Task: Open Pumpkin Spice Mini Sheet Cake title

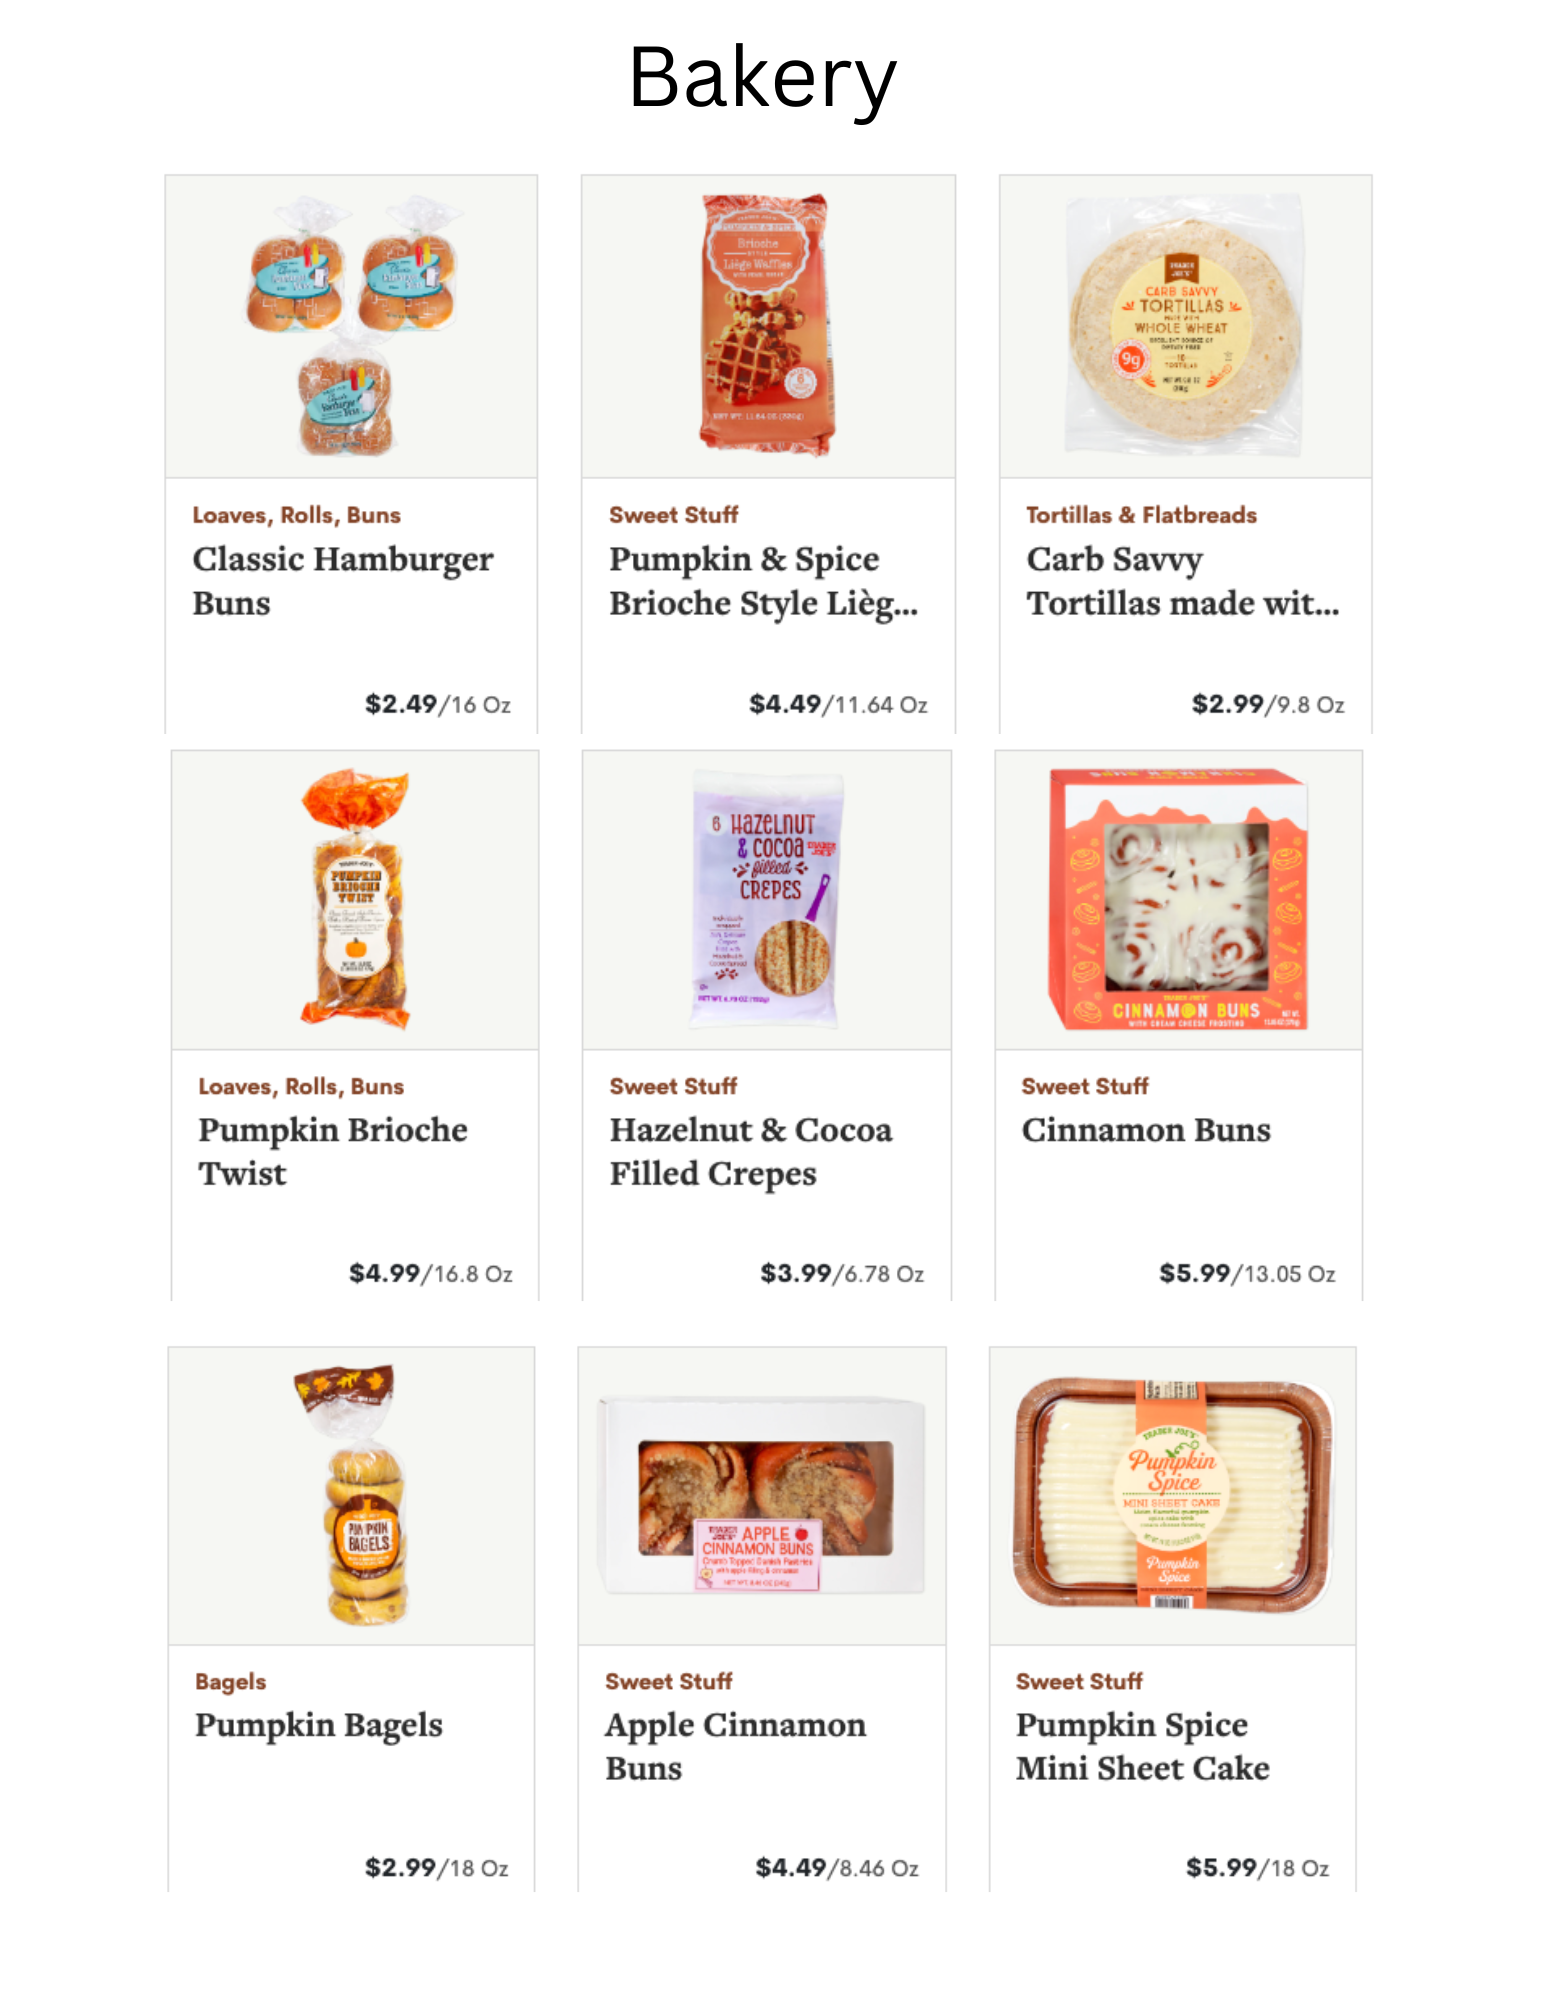Action: click(1143, 1746)
